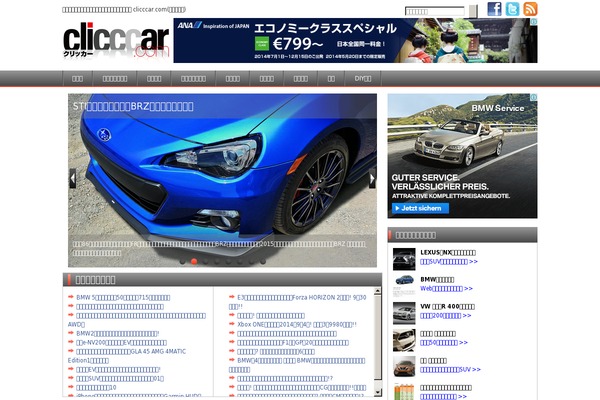
Task: Select the first slideshow indicator dot
Action: 183,261
